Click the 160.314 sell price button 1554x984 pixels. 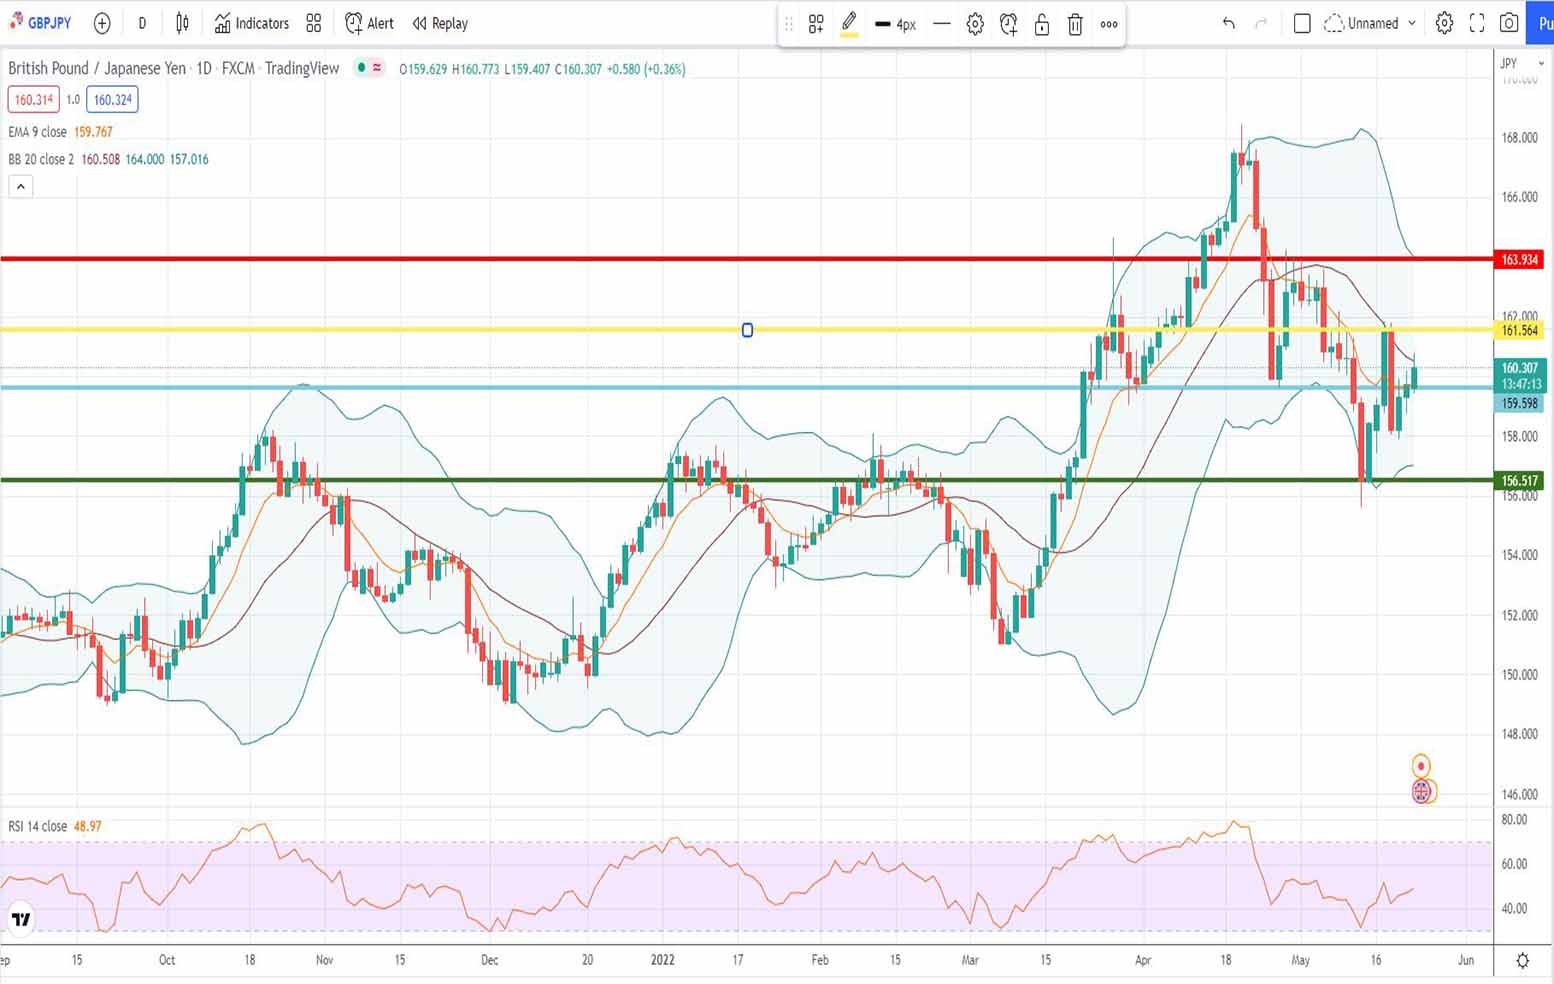[33, 99]
